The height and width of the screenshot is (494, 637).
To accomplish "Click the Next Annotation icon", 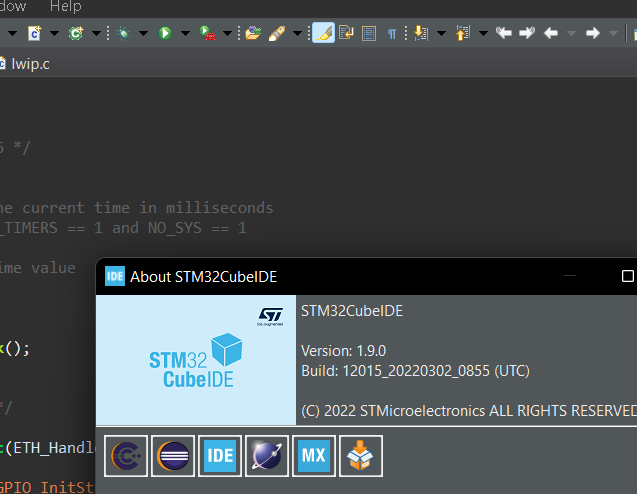I will click(x=421, y=33).
